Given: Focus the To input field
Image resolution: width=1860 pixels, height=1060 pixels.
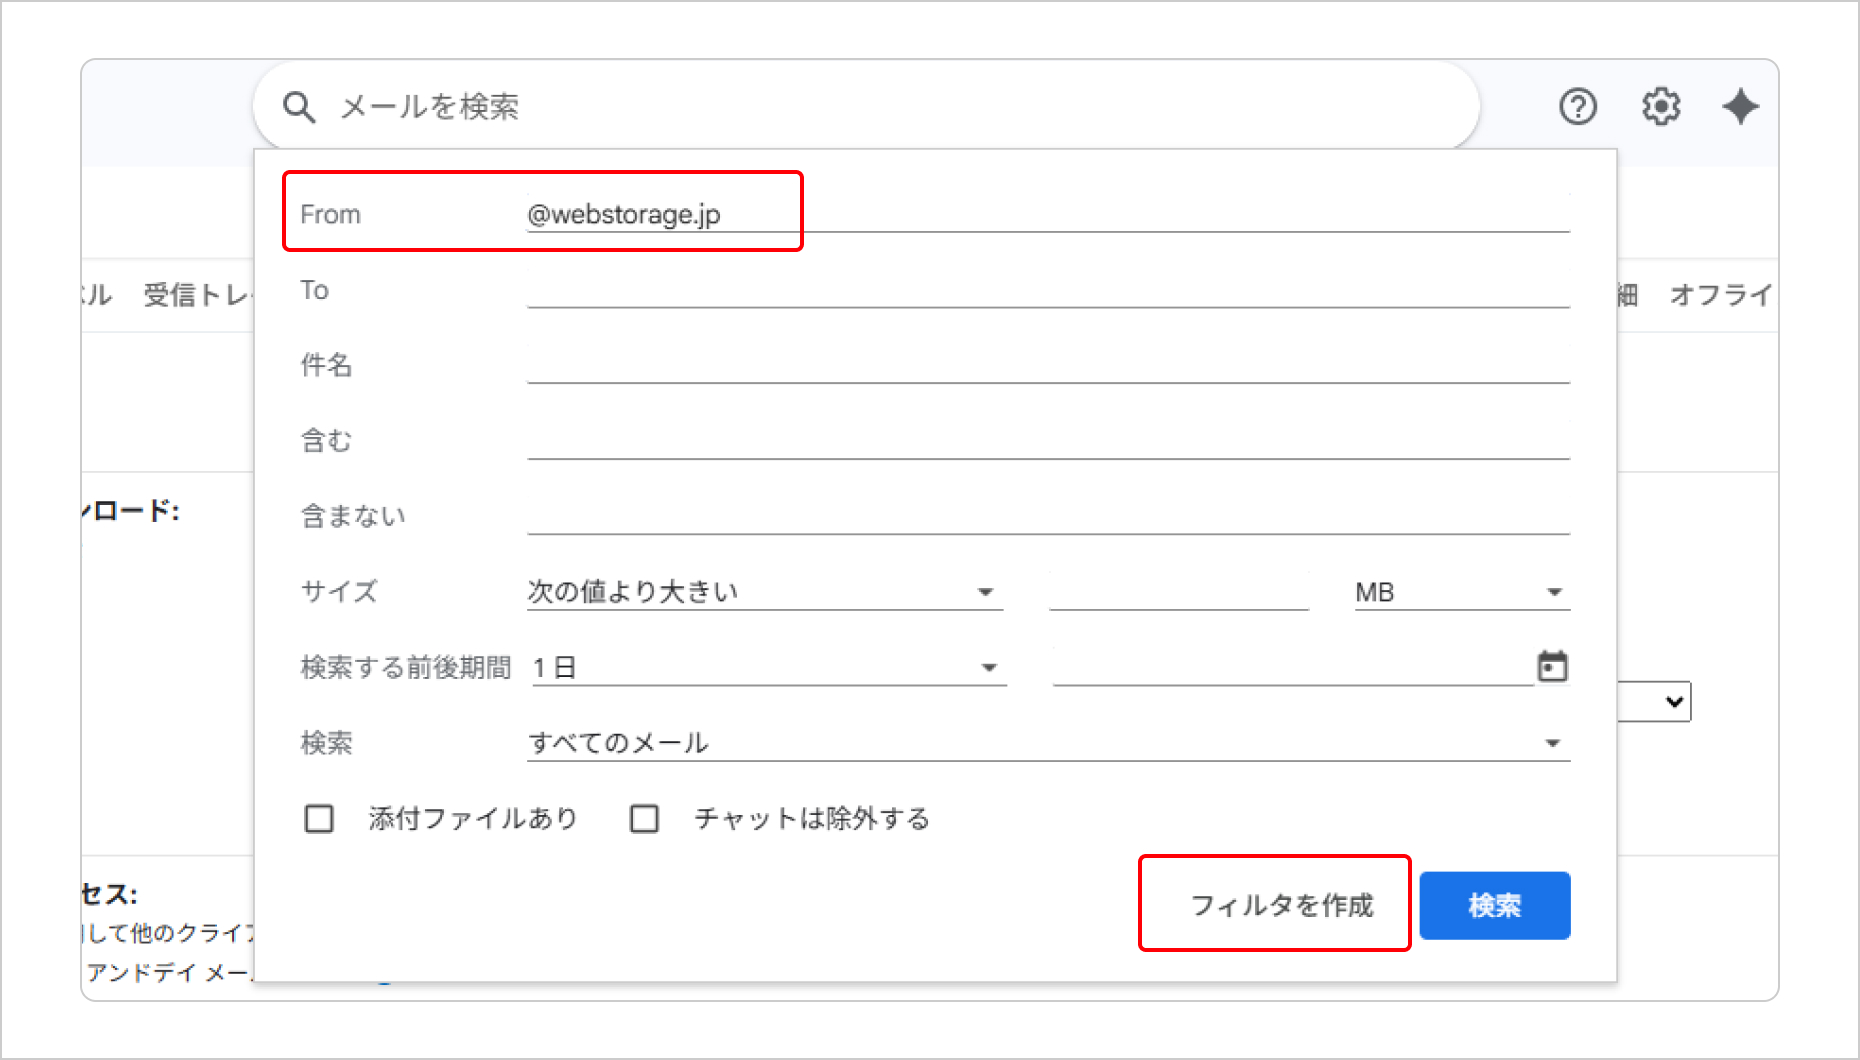Looking at the screenshot, I should (1047, 290).
